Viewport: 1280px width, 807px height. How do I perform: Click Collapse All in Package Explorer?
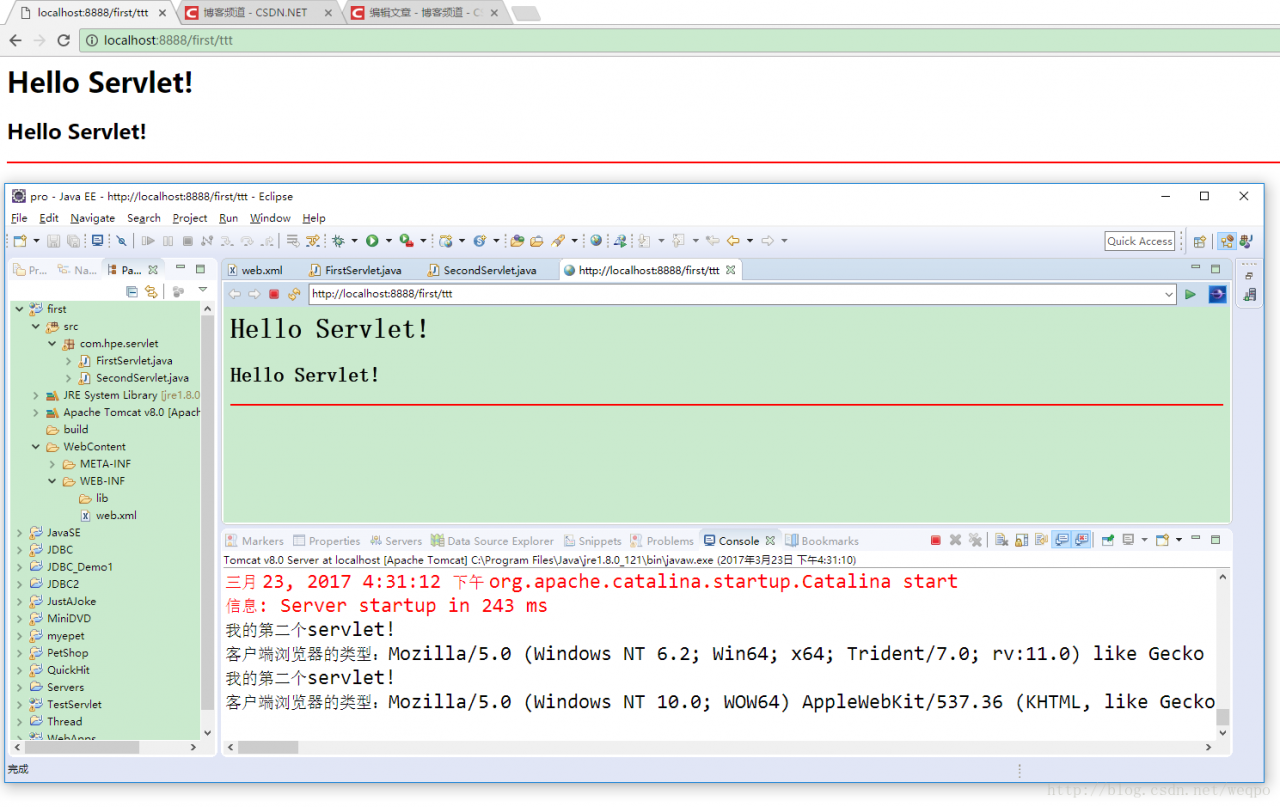132,291
